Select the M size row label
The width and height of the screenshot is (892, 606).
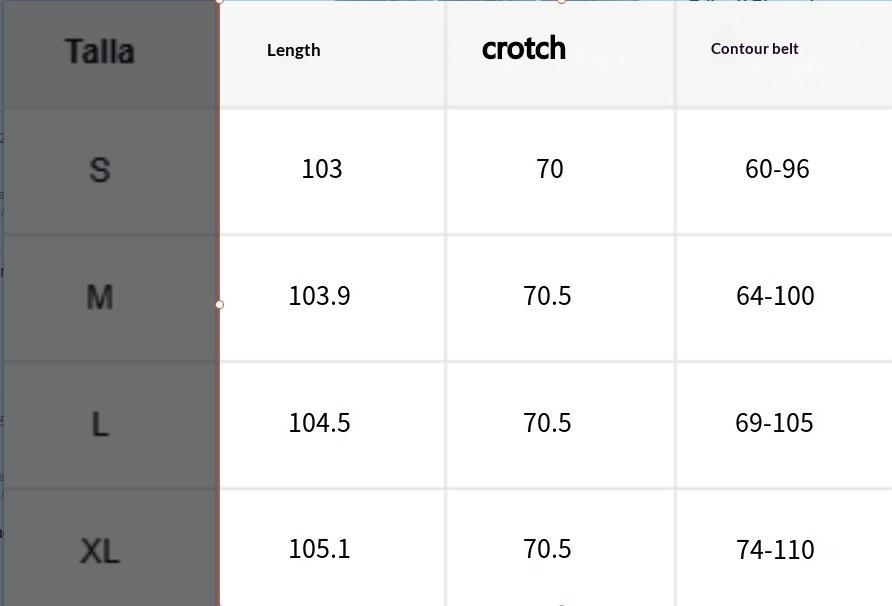point(99,297)
